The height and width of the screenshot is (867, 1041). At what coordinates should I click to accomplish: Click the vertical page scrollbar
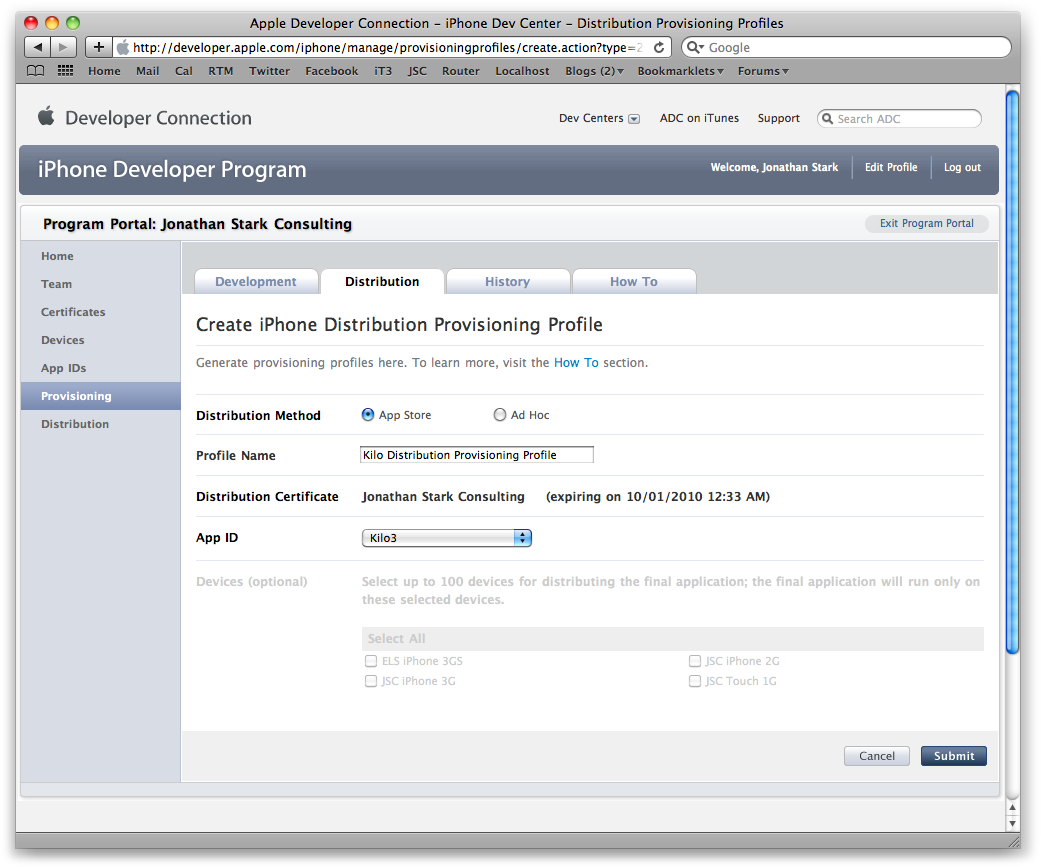(x=1012, y=370)
